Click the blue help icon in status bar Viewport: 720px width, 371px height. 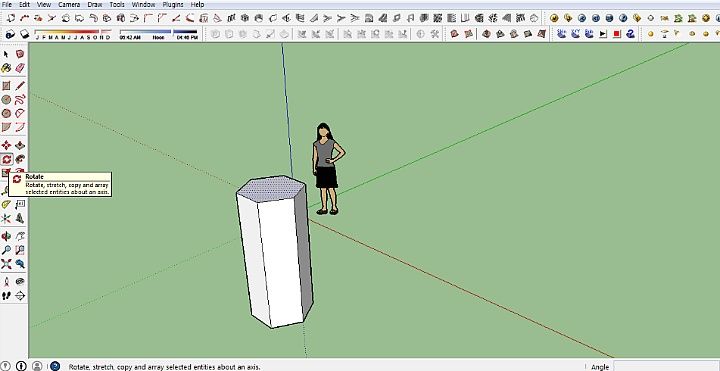click(55, 366)
